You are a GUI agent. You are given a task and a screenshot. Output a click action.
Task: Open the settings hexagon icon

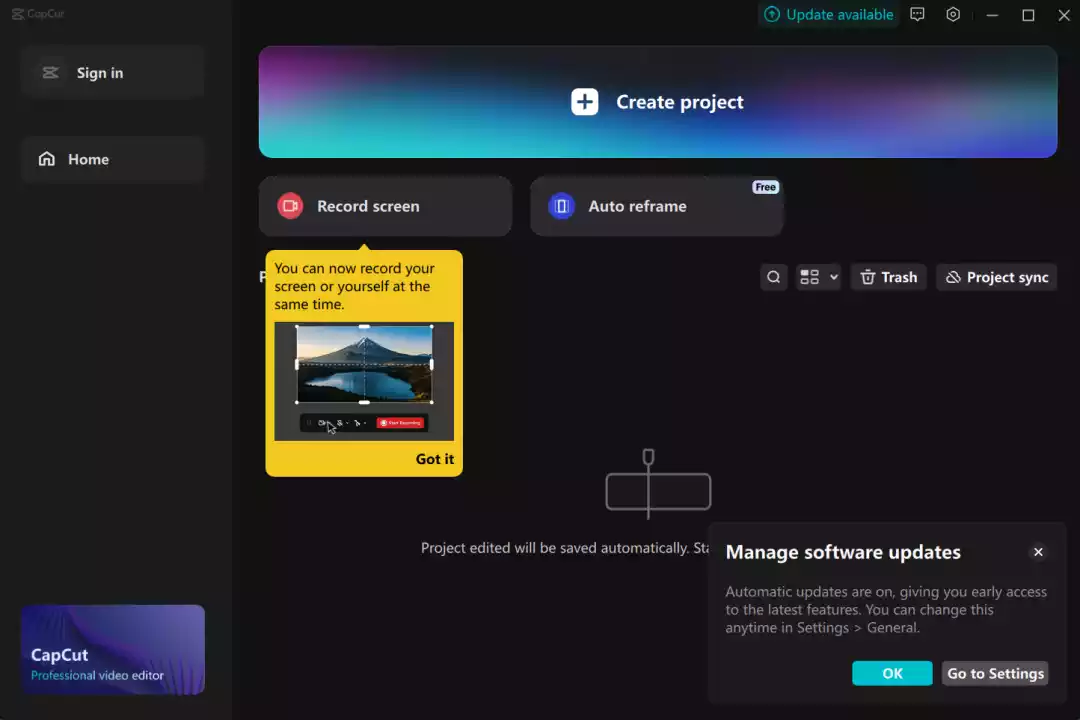coord(953,14)
